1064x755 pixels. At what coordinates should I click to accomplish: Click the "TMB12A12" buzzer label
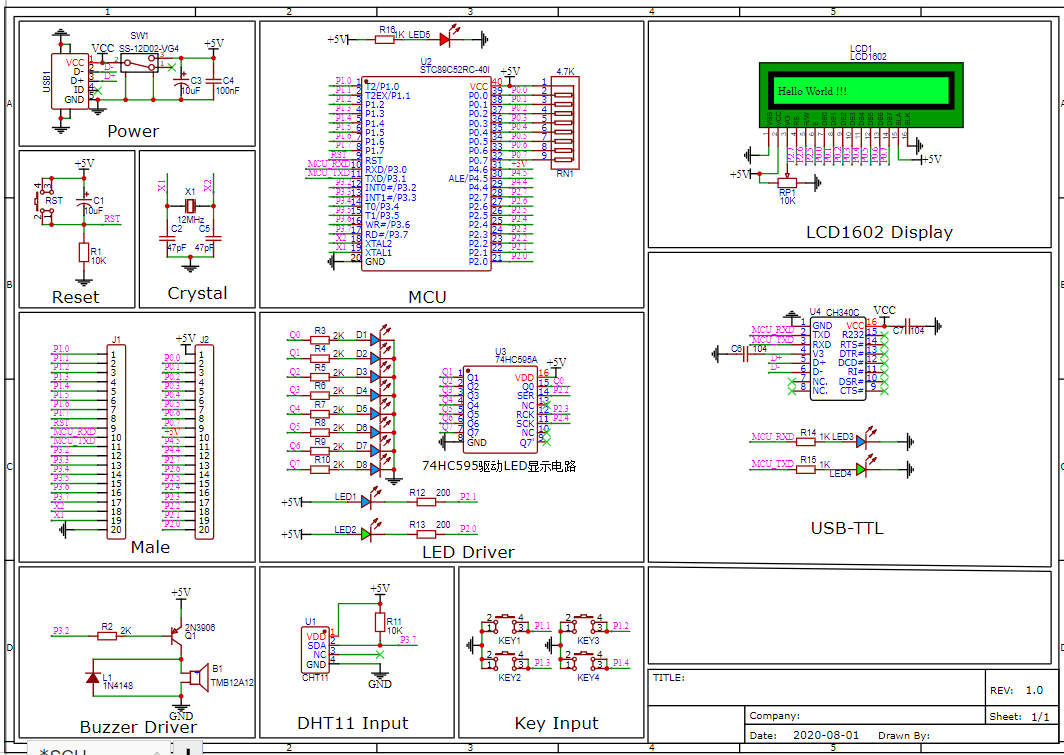[231, 683]
